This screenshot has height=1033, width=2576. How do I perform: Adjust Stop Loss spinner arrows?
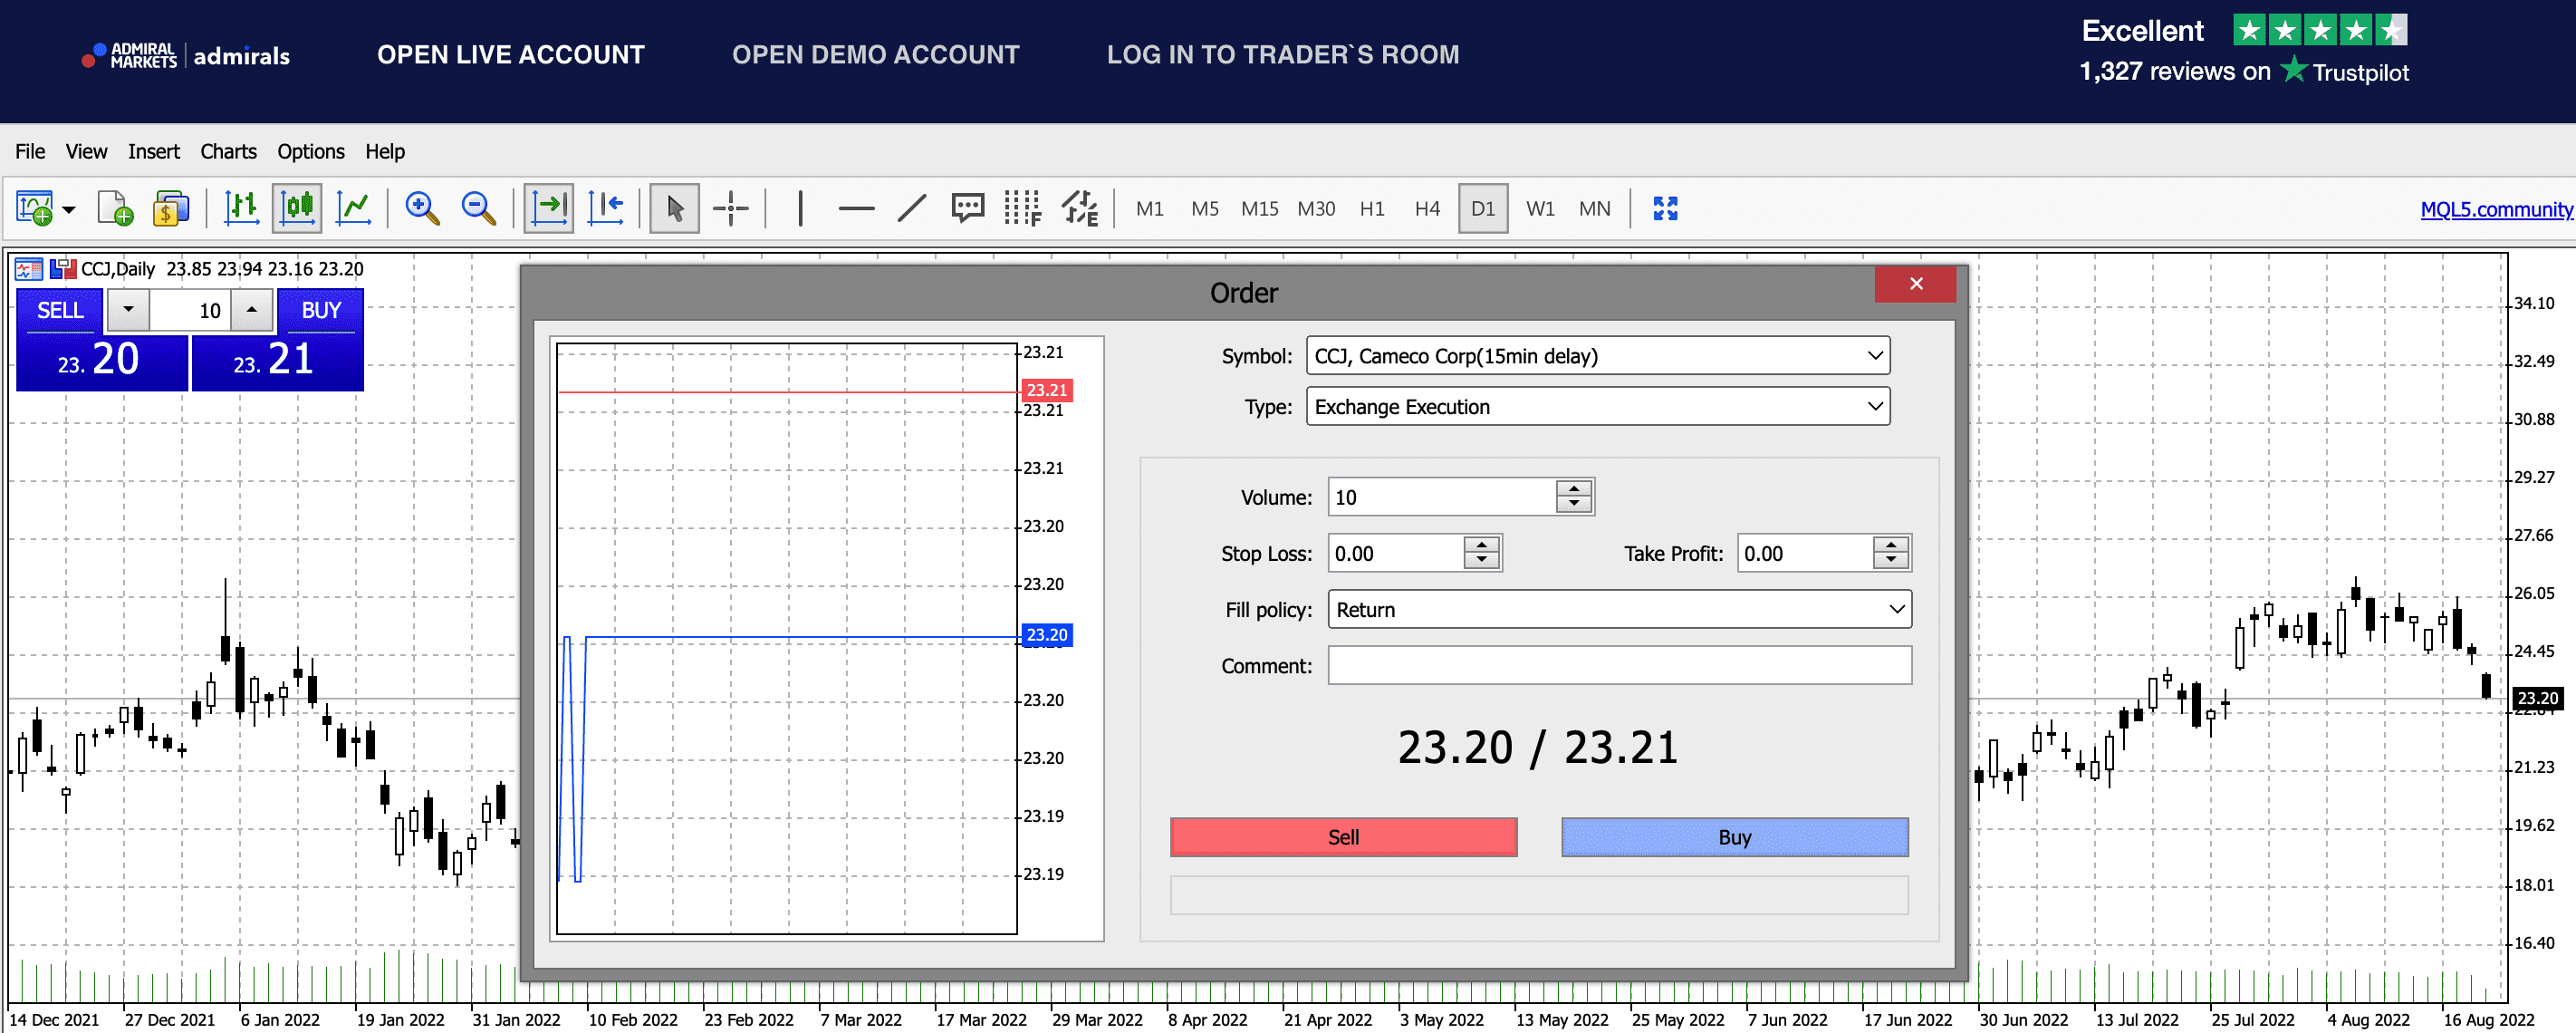tap(1482, 553)
